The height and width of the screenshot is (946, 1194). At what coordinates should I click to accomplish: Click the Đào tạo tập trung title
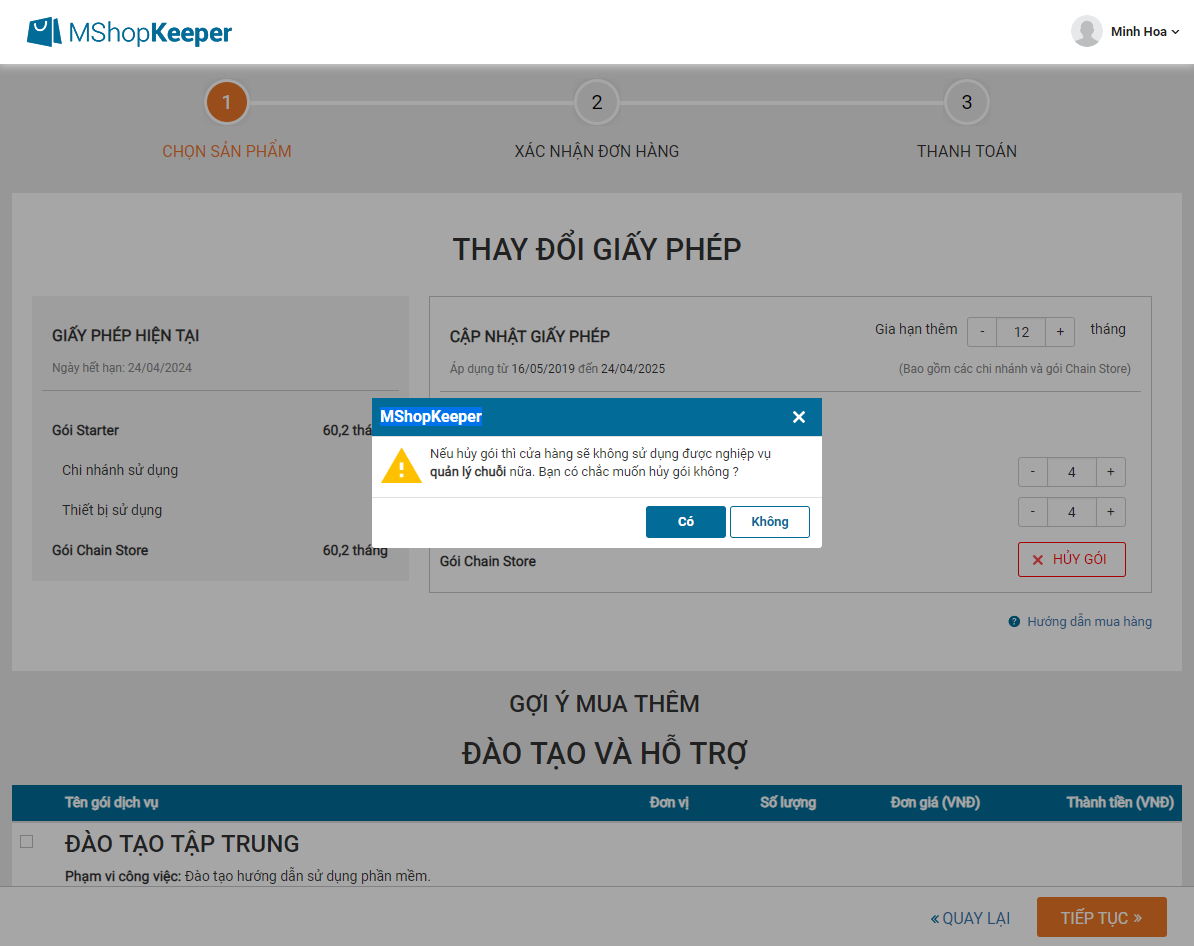click(182, 844)
